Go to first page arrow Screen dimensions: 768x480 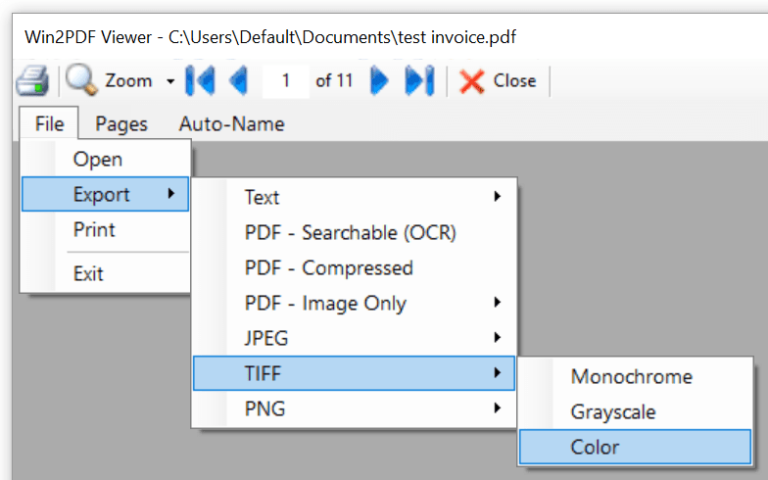pos(200,80)
